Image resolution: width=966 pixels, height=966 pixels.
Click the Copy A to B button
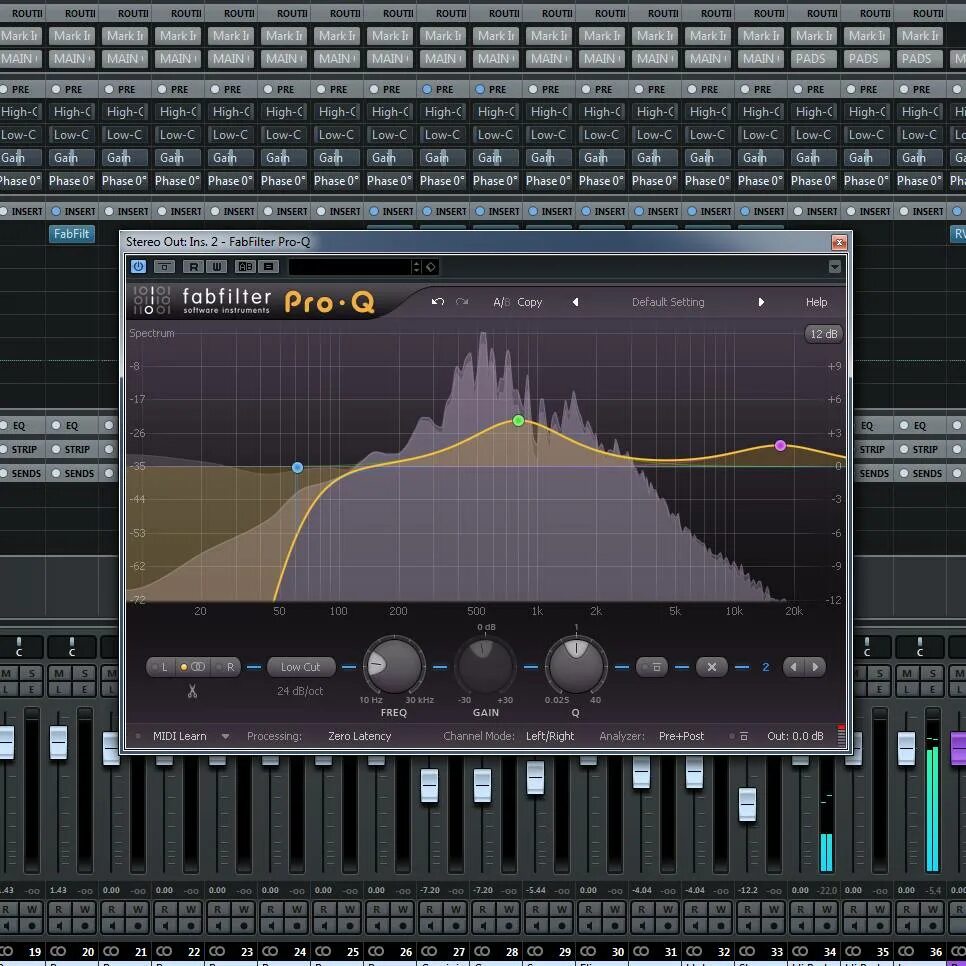529,302
